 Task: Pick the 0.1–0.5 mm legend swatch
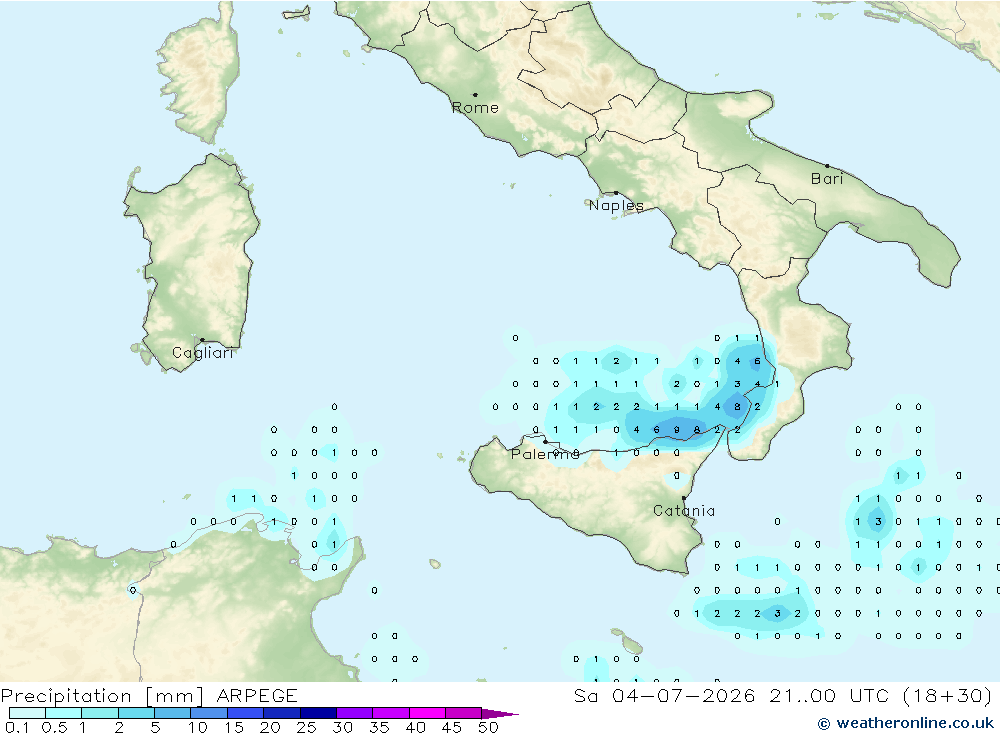[x=27, y=713]
